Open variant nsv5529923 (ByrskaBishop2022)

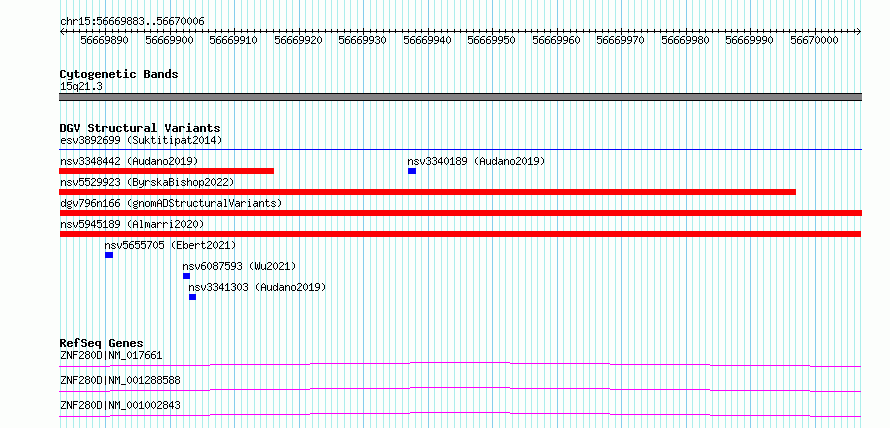coord(147,182)
